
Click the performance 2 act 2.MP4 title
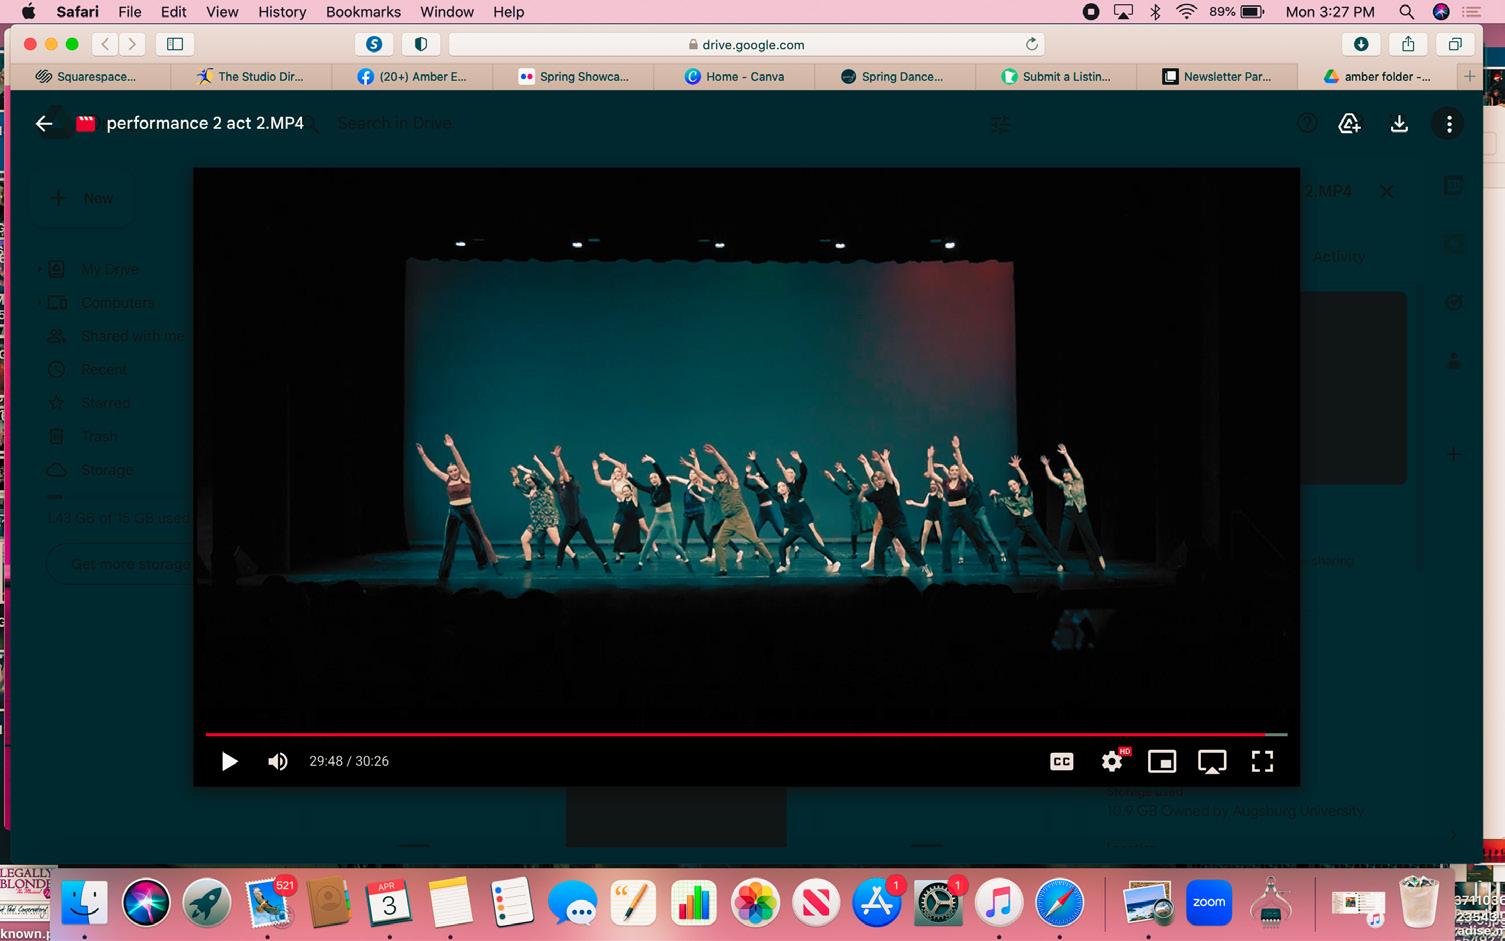[205, 123]
